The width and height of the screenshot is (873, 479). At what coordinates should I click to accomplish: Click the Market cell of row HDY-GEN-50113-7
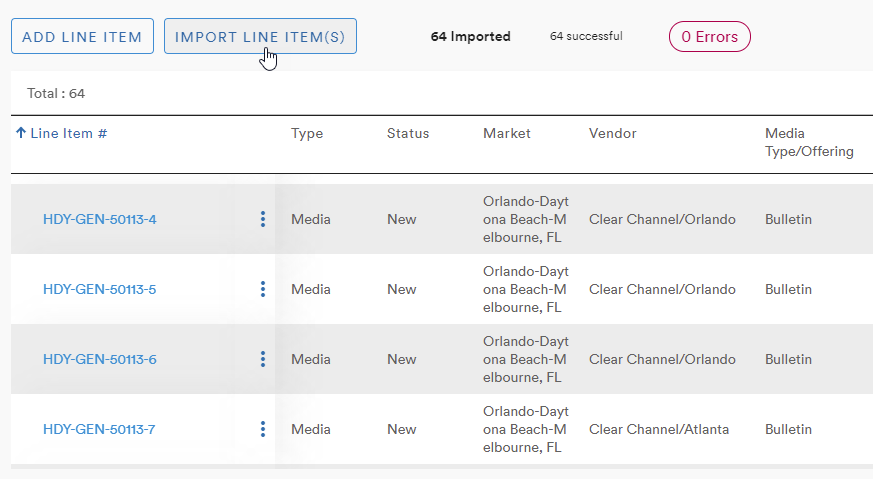526,429
